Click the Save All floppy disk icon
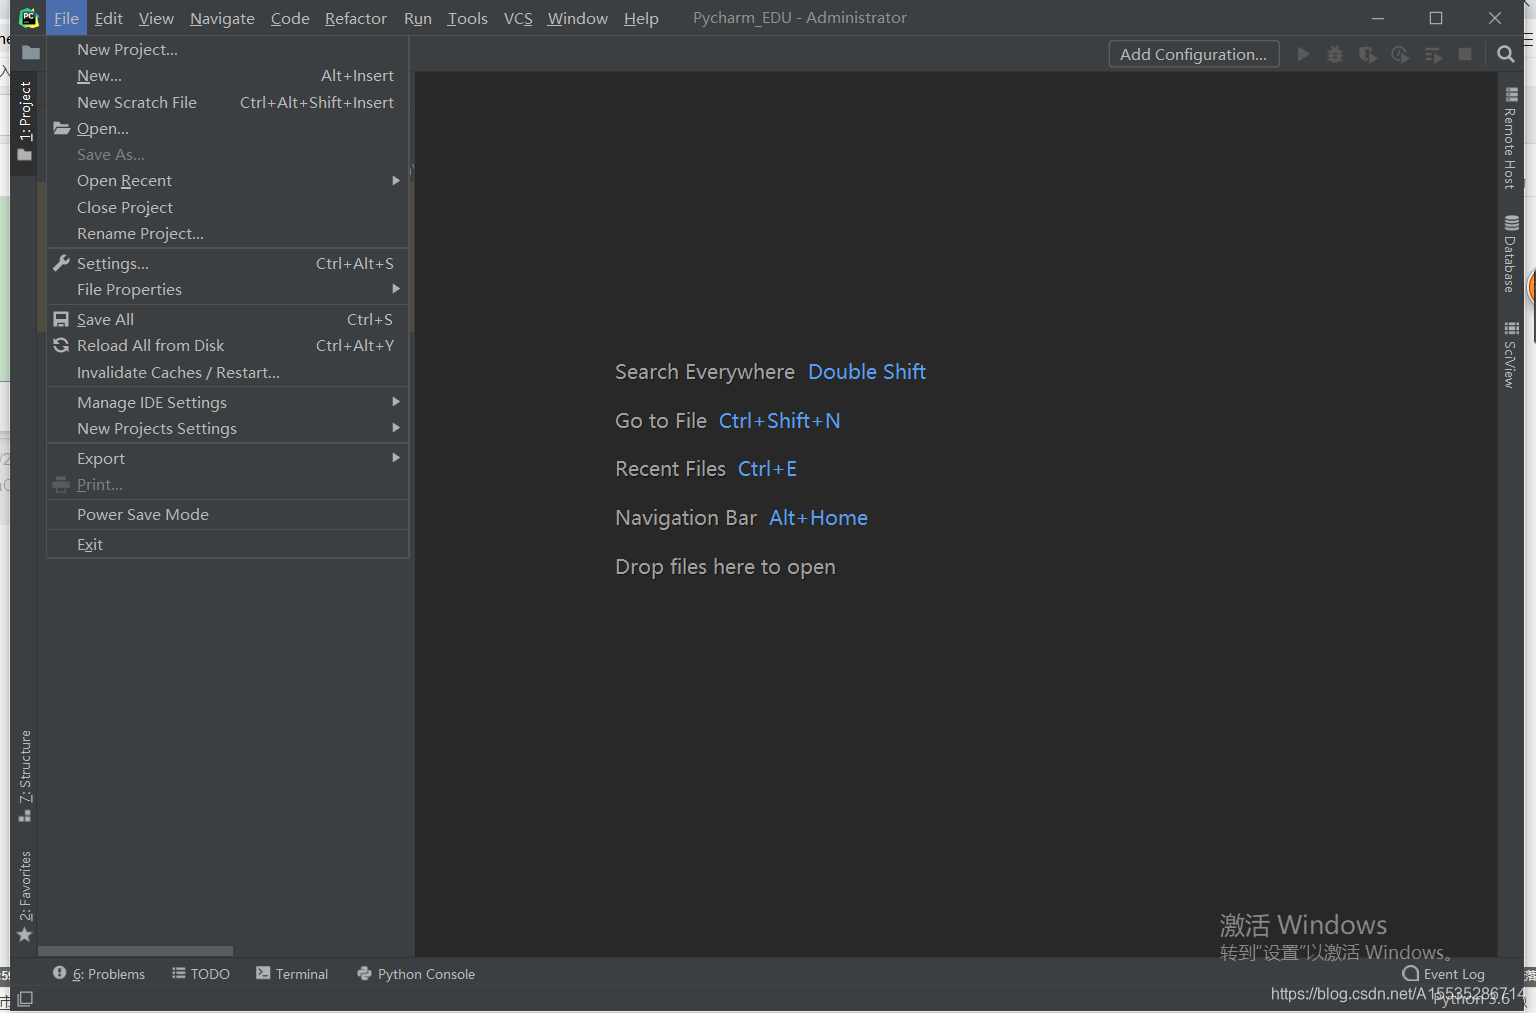 point(61,319)
